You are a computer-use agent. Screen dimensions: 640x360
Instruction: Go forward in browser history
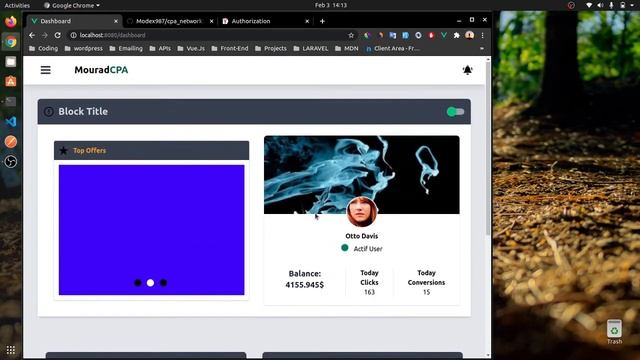pyautogui.click(x=45, y=36)
